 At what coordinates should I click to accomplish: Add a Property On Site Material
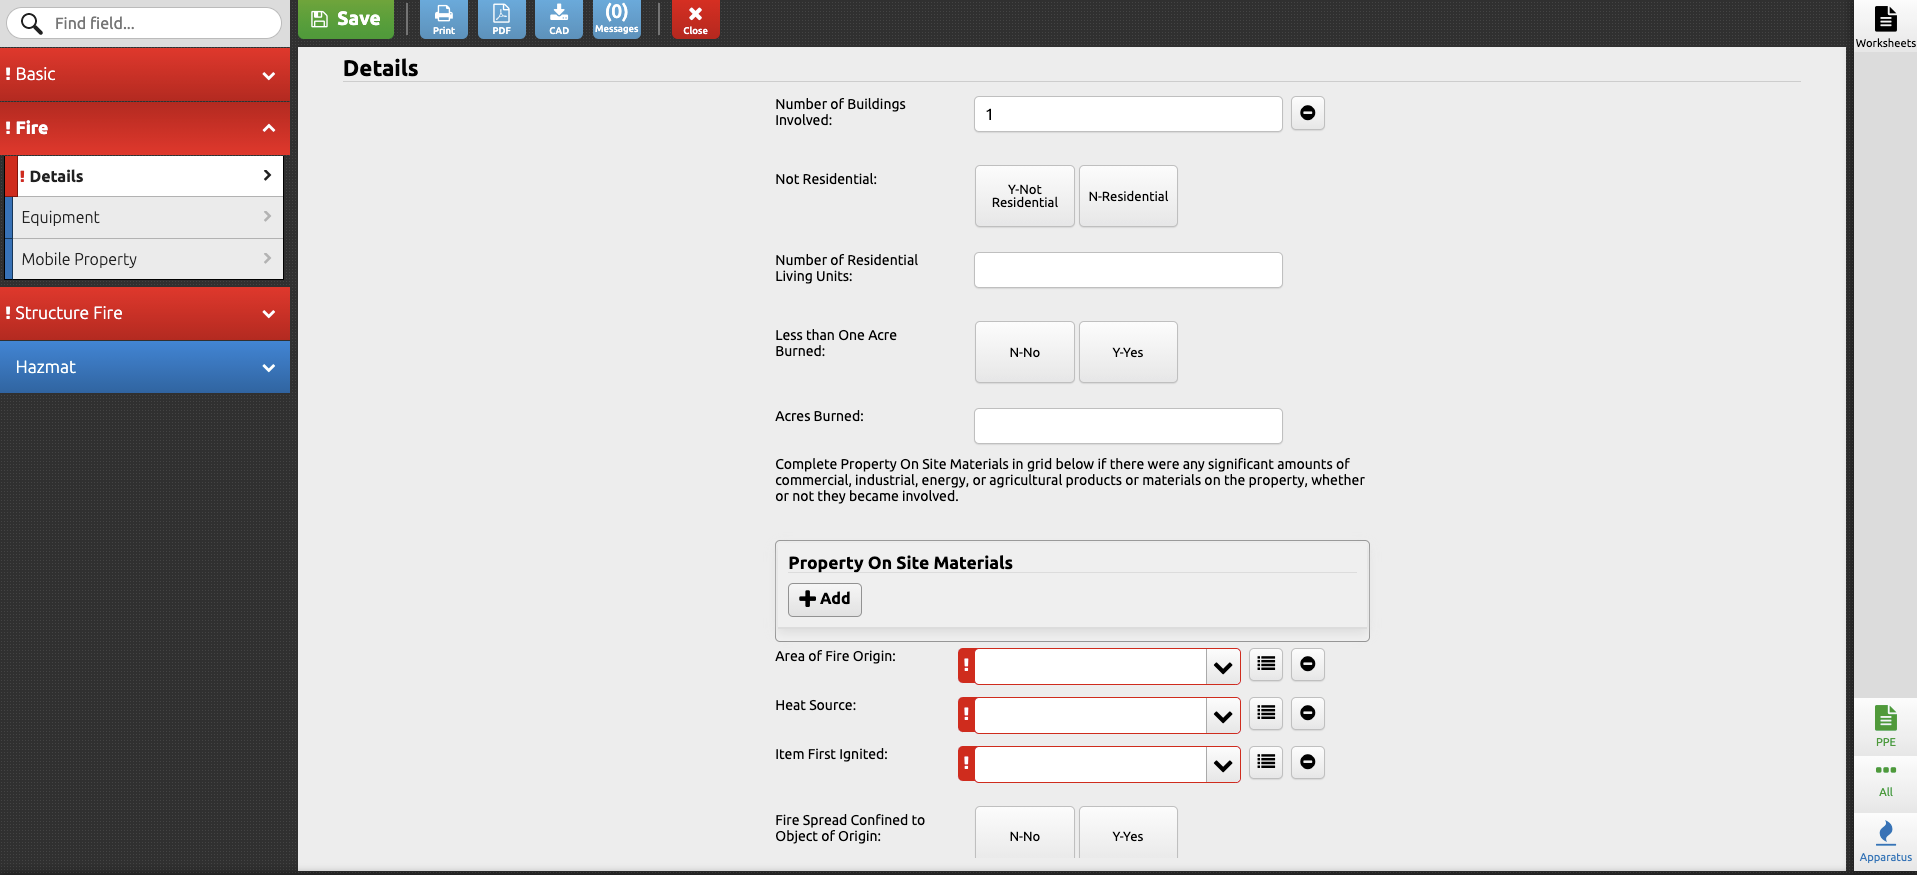pyautogui.click(x=825, y=599)
